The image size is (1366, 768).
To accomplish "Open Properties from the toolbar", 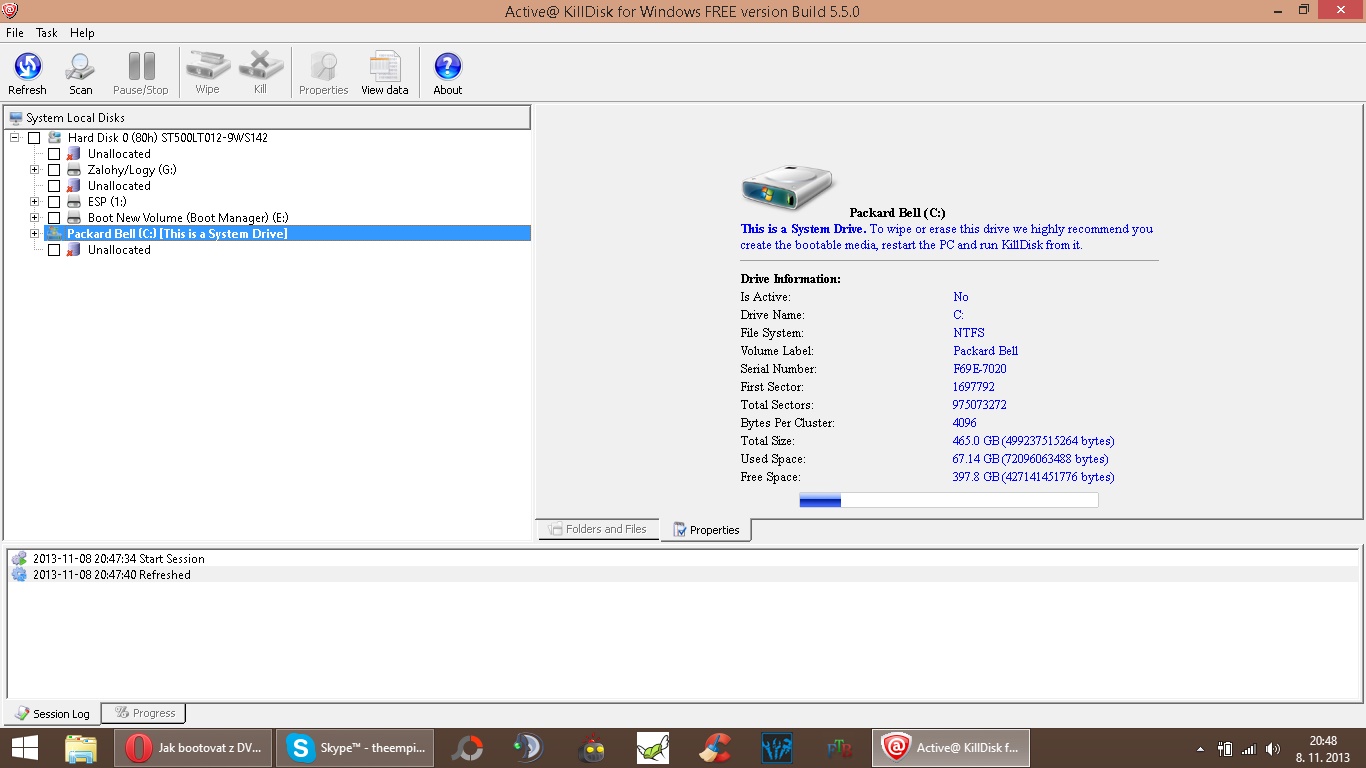I will (x=323, y=67).
